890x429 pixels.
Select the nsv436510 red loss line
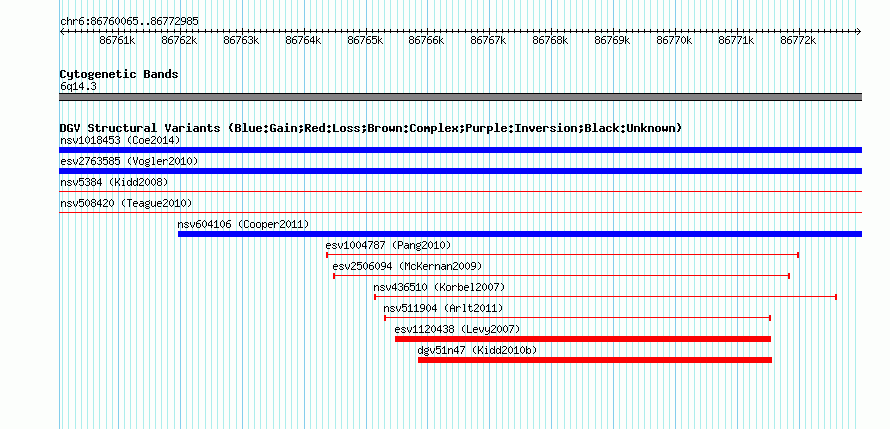click(606, 297)
